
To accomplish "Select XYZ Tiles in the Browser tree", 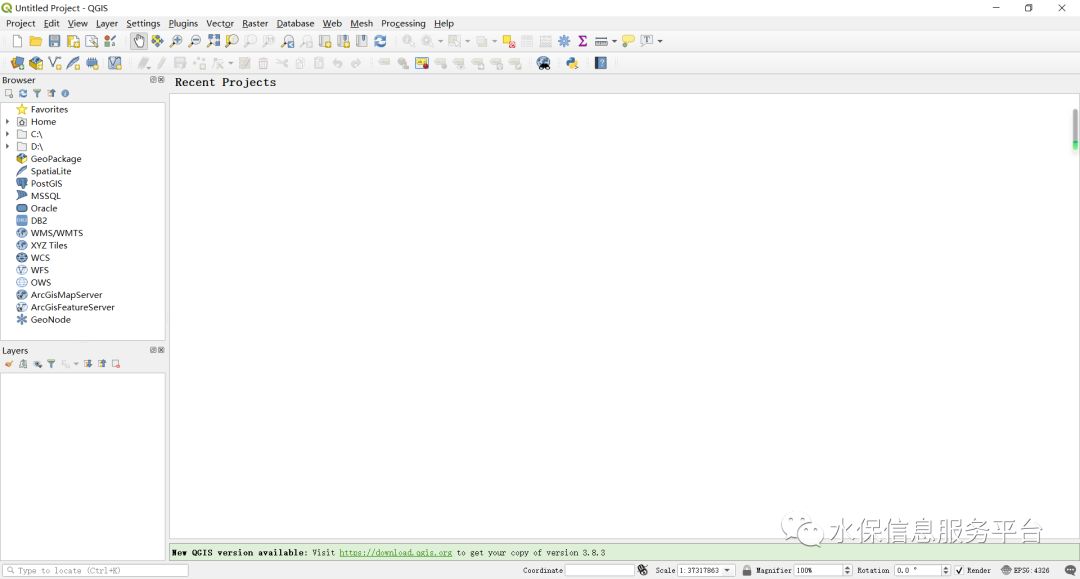I will point(49,246).
